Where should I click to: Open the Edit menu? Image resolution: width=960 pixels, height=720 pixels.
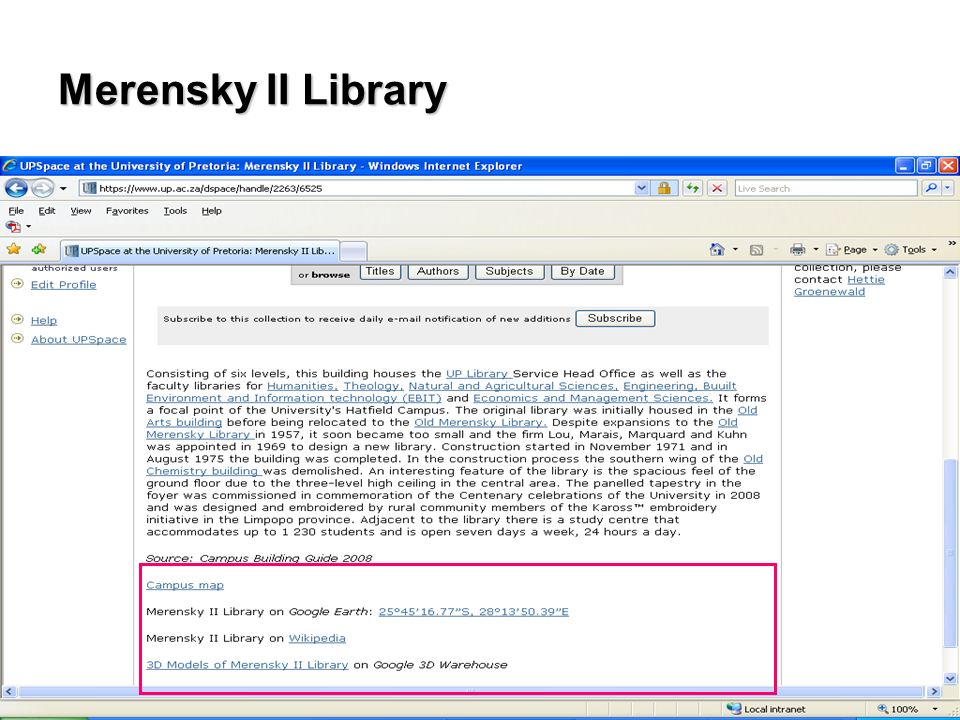[x=47, y=211]
